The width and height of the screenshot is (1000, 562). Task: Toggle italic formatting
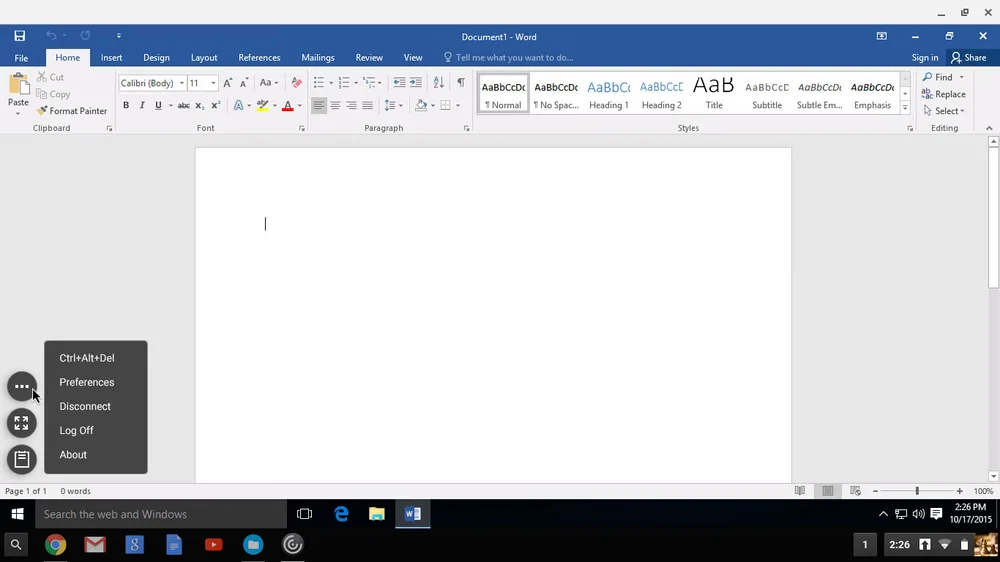tap(142, 105)
